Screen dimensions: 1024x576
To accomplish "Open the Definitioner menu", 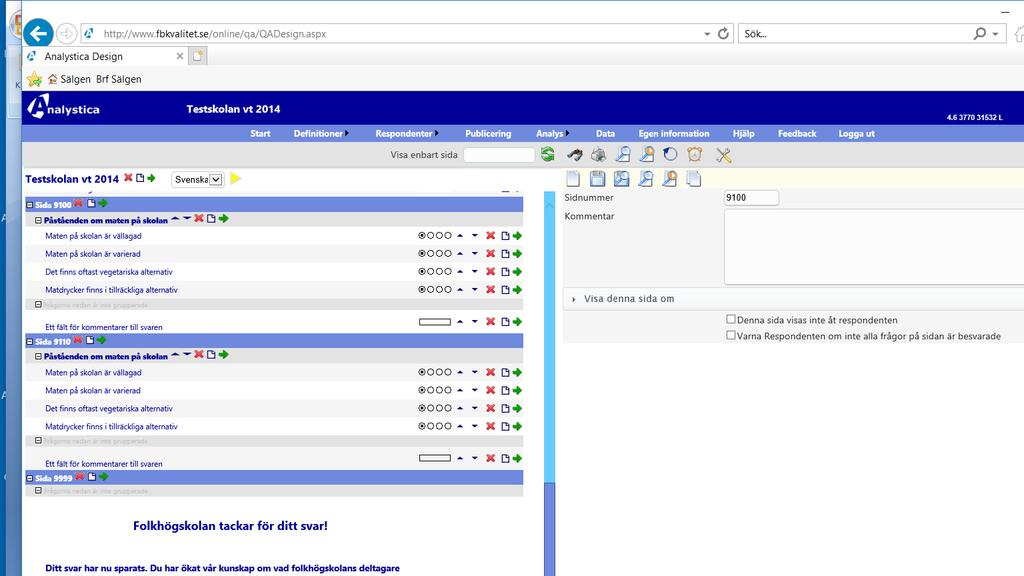I will click(x=321, y=133).
